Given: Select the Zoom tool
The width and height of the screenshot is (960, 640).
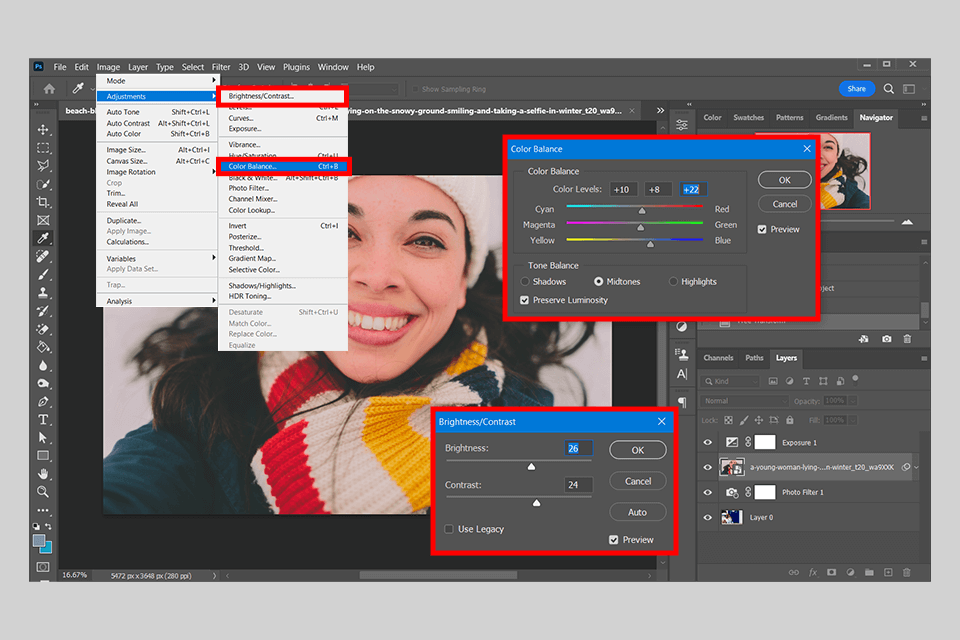Looking at the screenshot, I should coord(43,491).
